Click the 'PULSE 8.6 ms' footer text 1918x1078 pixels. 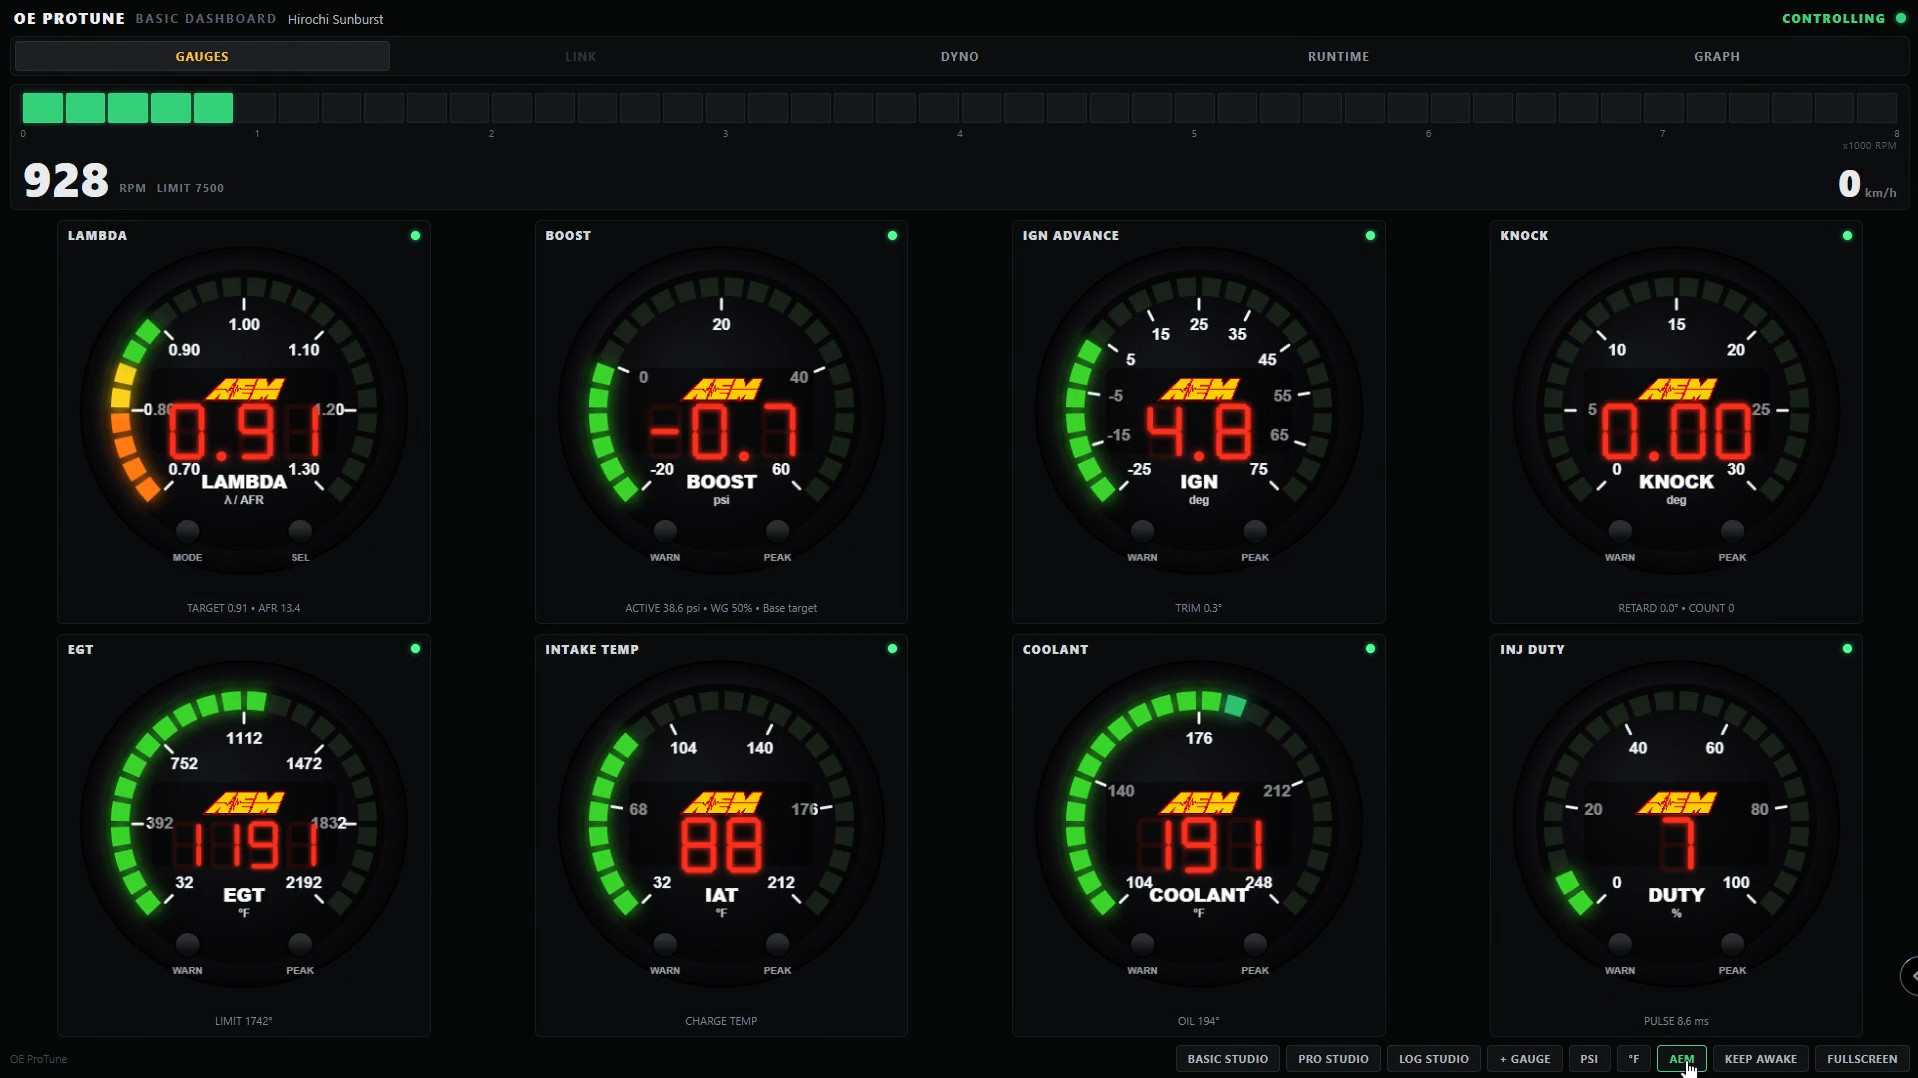(1676, 1021)
